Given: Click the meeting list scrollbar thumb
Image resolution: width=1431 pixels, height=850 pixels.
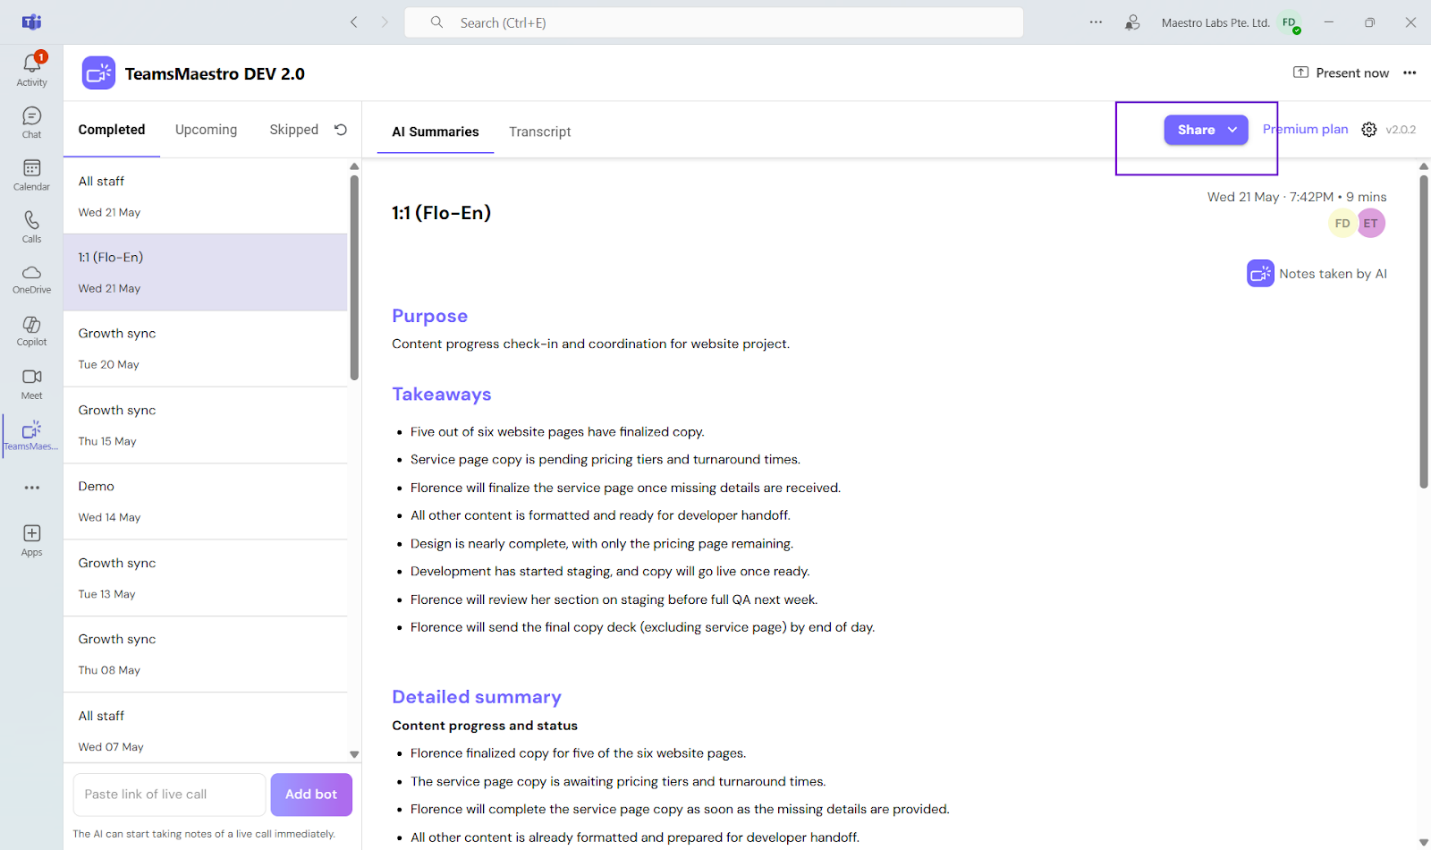Looking at the screenshot, I should pyautogui.click(x=354, y=278).
